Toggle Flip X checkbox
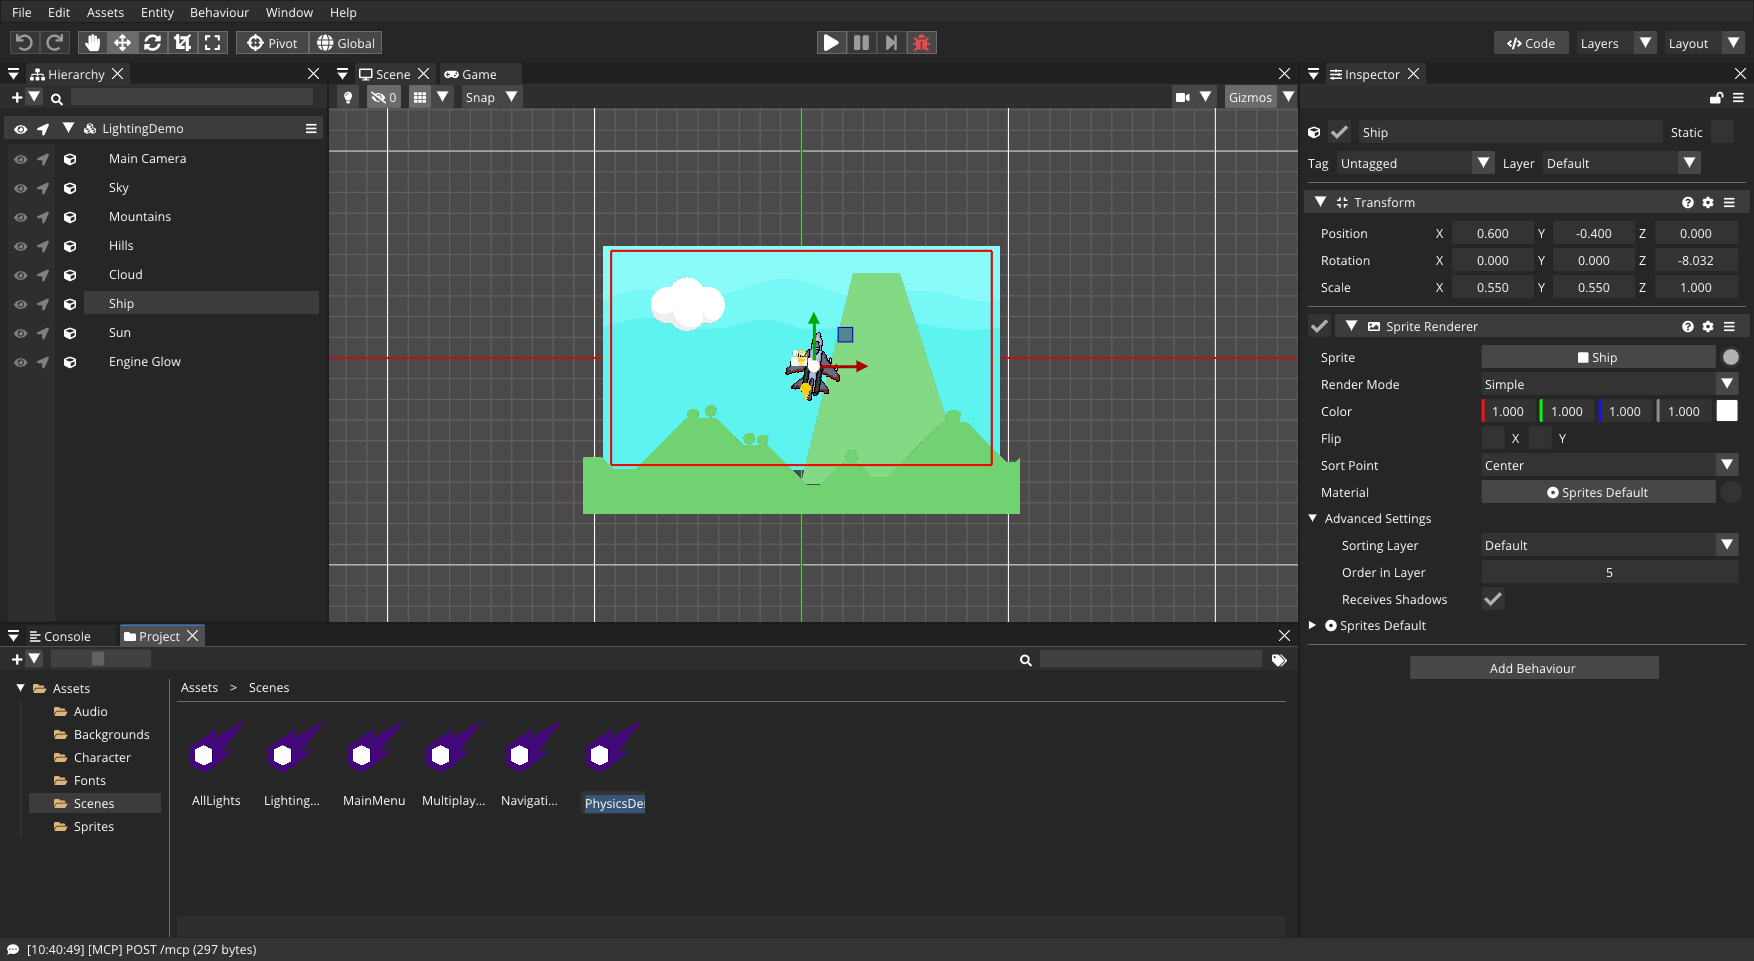 (x=1493, y=438)
